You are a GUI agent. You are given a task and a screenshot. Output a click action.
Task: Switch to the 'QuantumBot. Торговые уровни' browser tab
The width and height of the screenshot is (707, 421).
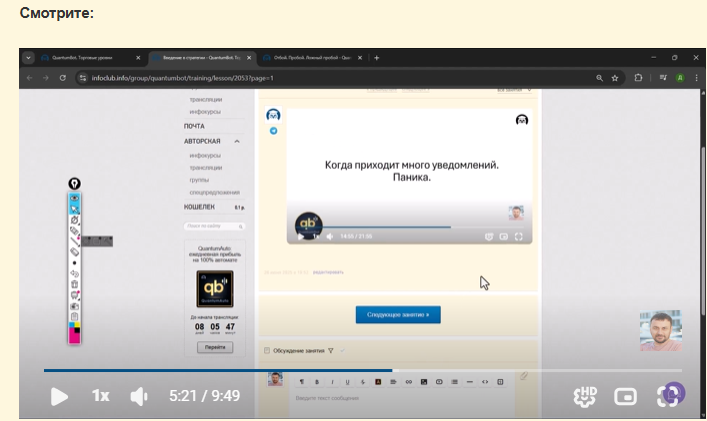coord(88,58)
